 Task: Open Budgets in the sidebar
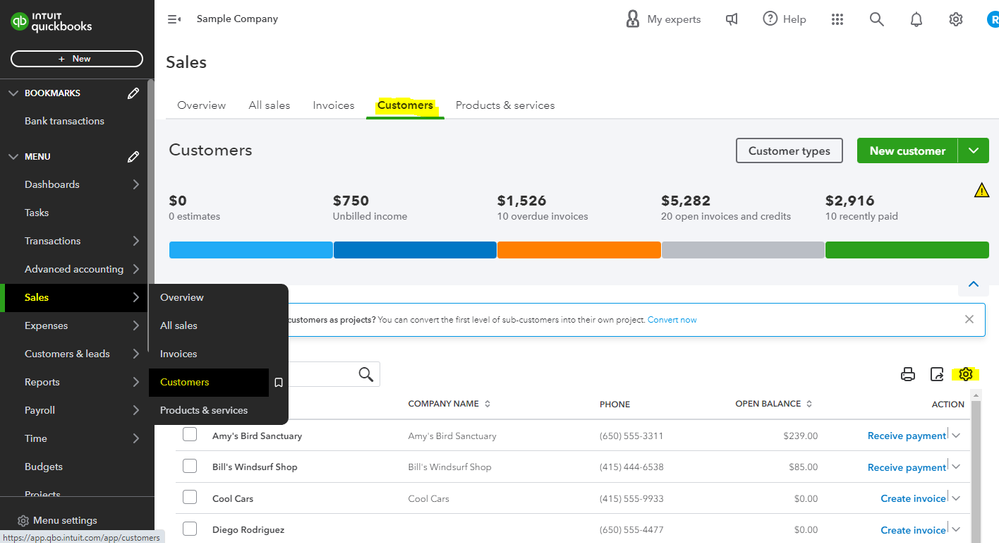point(43,467)
